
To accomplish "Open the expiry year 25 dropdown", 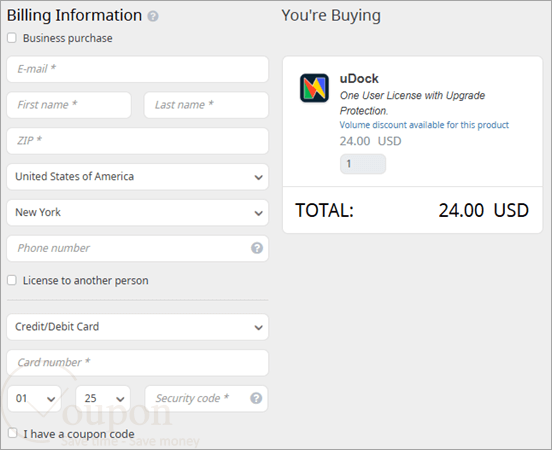I will click(103, 399).
